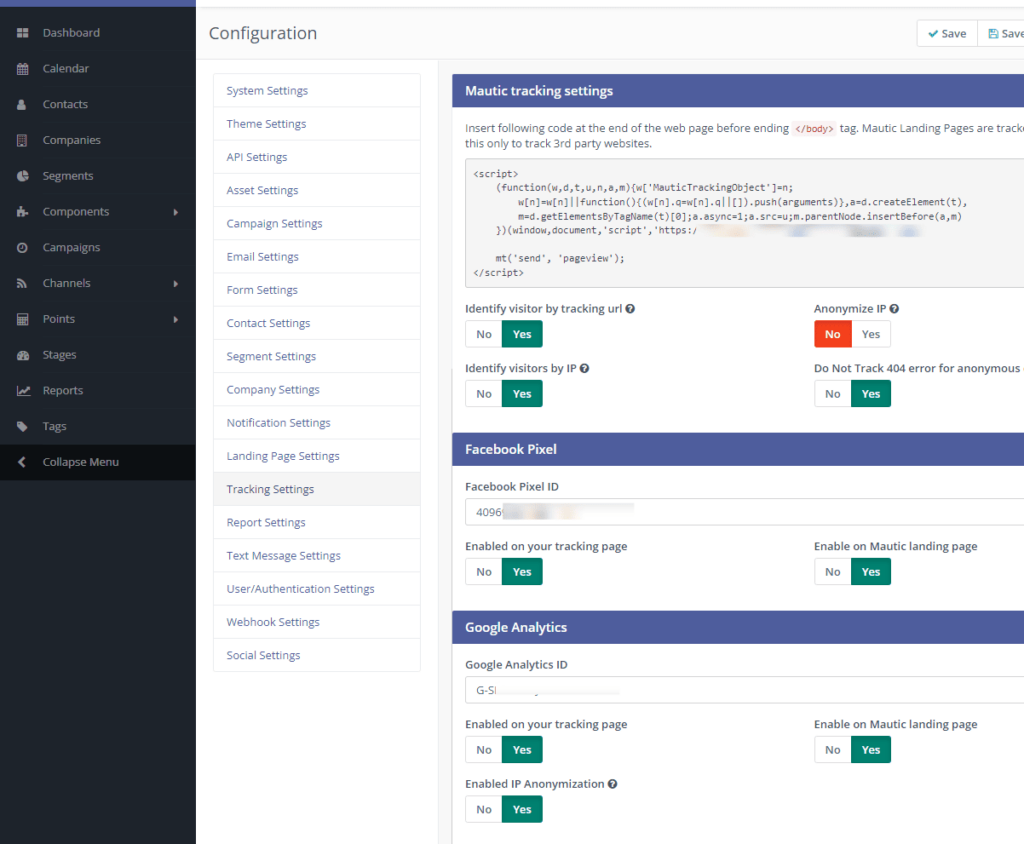The height and width of the screenshot is (844, 1024).
Task: Click help icon beside Identify visitors by IP
Action: point(584,368)
